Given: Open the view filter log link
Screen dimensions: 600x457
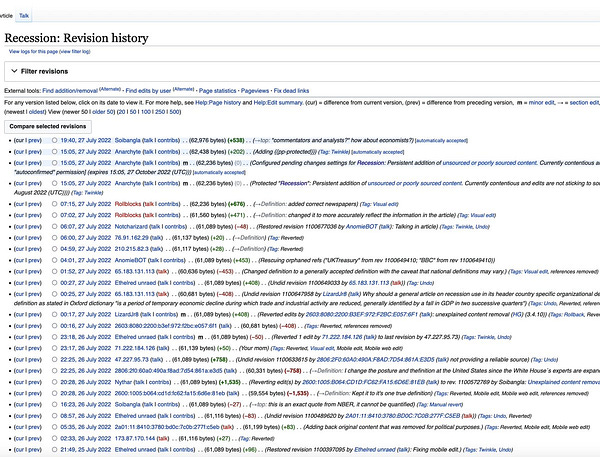Looking at the screenshot, I should click(x=75, y=51).
